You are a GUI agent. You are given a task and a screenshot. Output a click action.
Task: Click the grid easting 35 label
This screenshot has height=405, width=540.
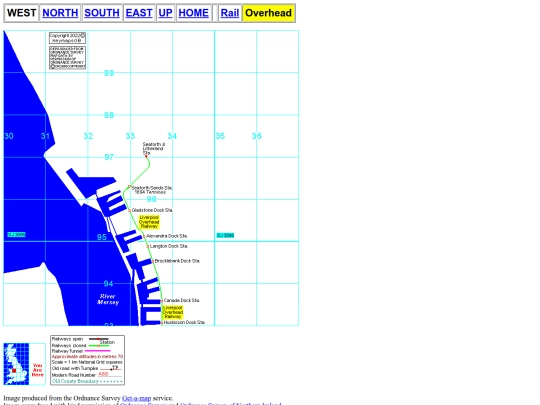click(x=220, y=136)
